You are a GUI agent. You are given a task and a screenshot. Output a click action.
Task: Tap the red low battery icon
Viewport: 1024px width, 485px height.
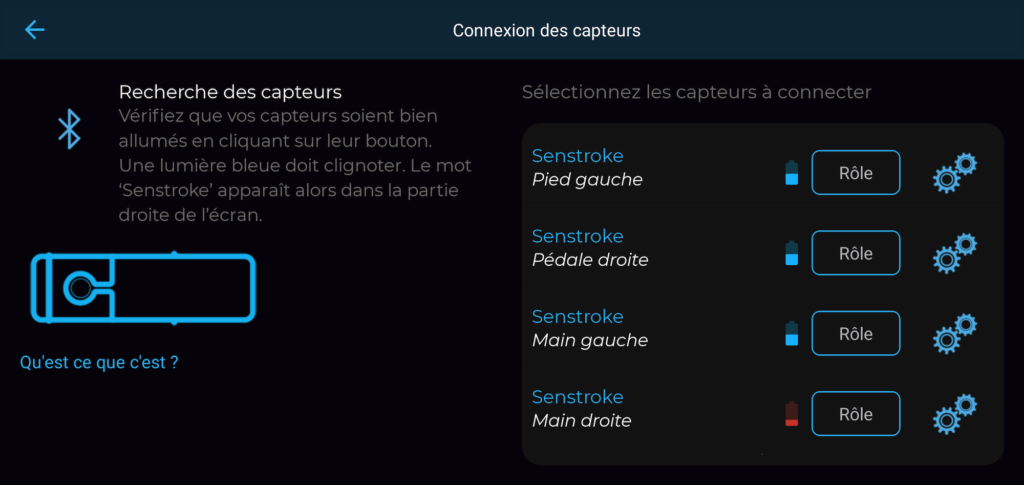click(x=792, y=414)
